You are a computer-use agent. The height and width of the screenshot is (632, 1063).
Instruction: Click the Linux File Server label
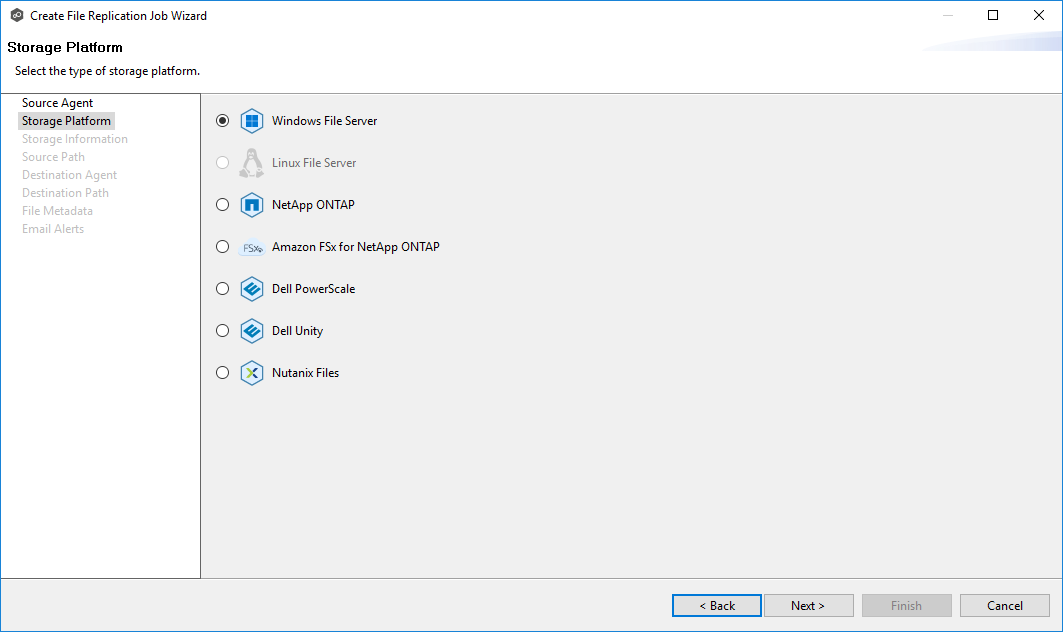coord(314,163)
